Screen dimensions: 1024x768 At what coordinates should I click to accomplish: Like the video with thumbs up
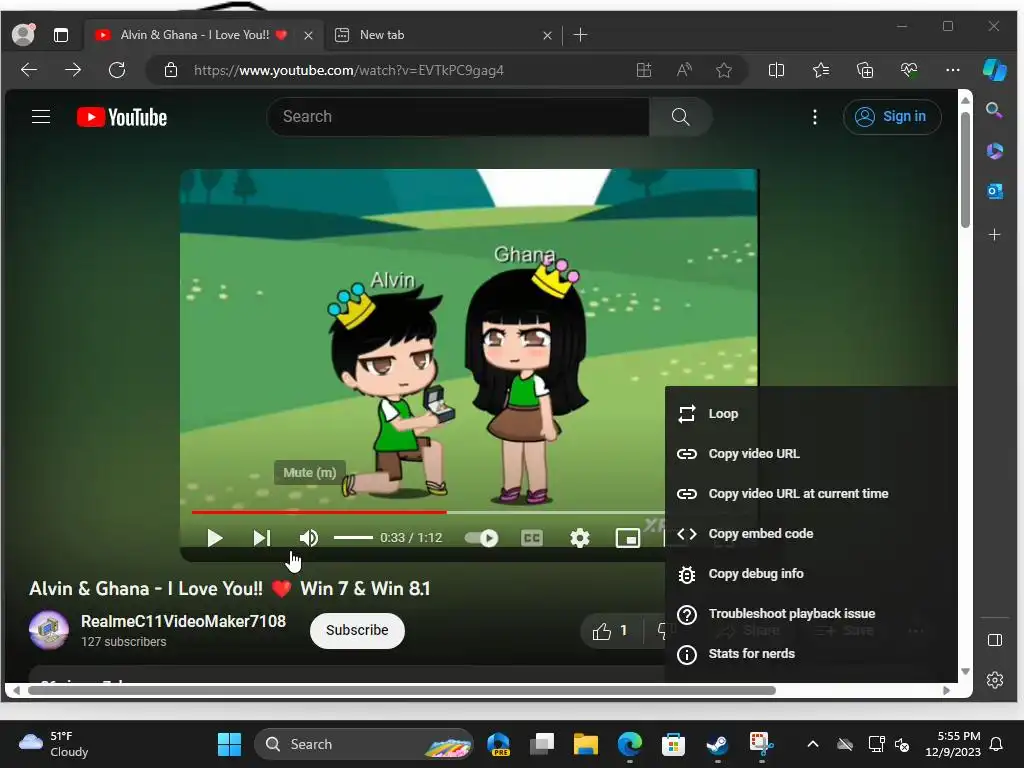click(x=609, y=631)
